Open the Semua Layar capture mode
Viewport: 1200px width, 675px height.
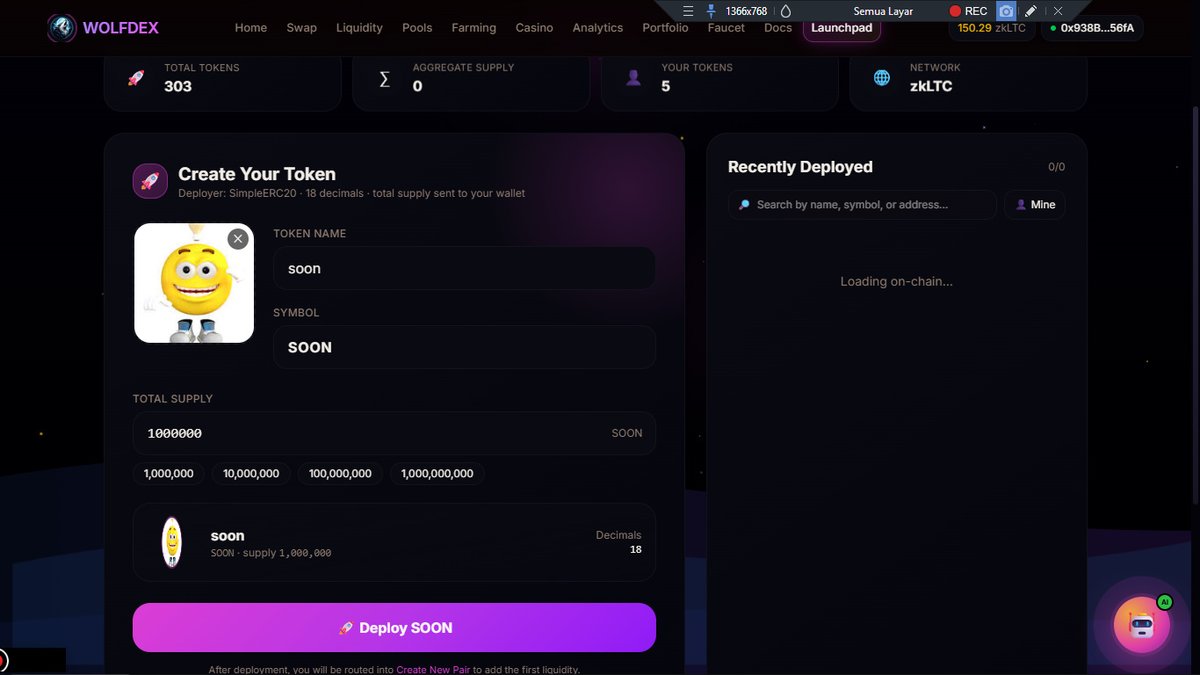(883, 11)
